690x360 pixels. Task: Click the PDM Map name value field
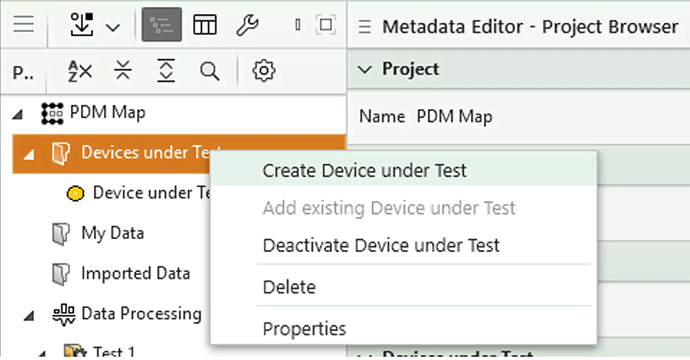pyautogui.click(x=454, y=117)
